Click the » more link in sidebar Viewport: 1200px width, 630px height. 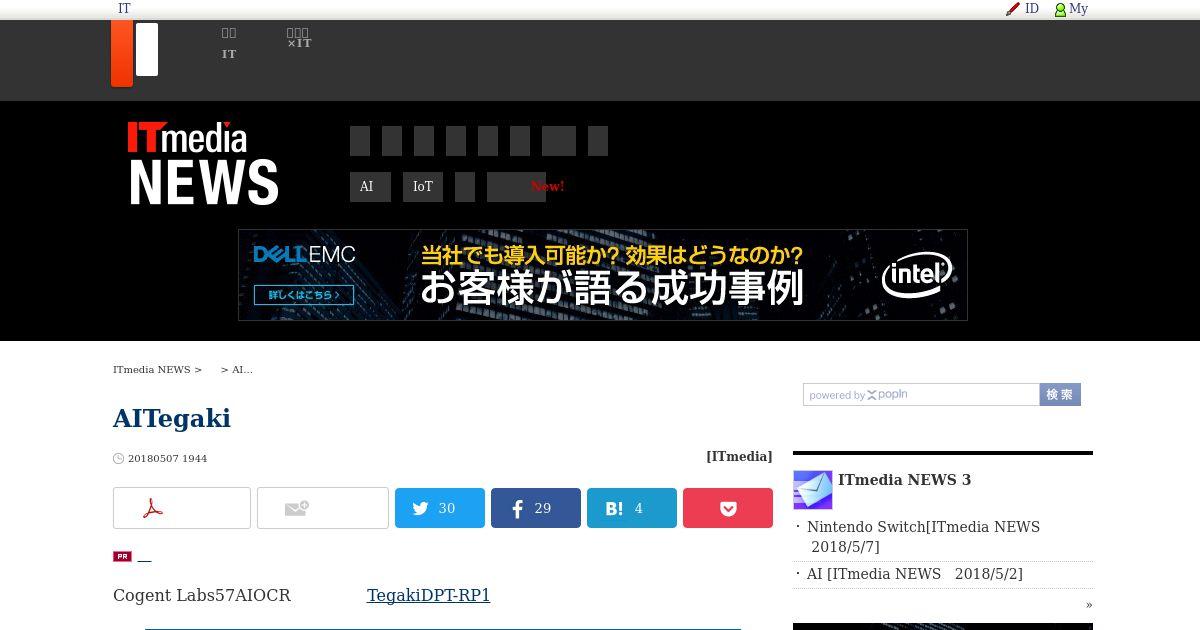[x=1089, y=605]
